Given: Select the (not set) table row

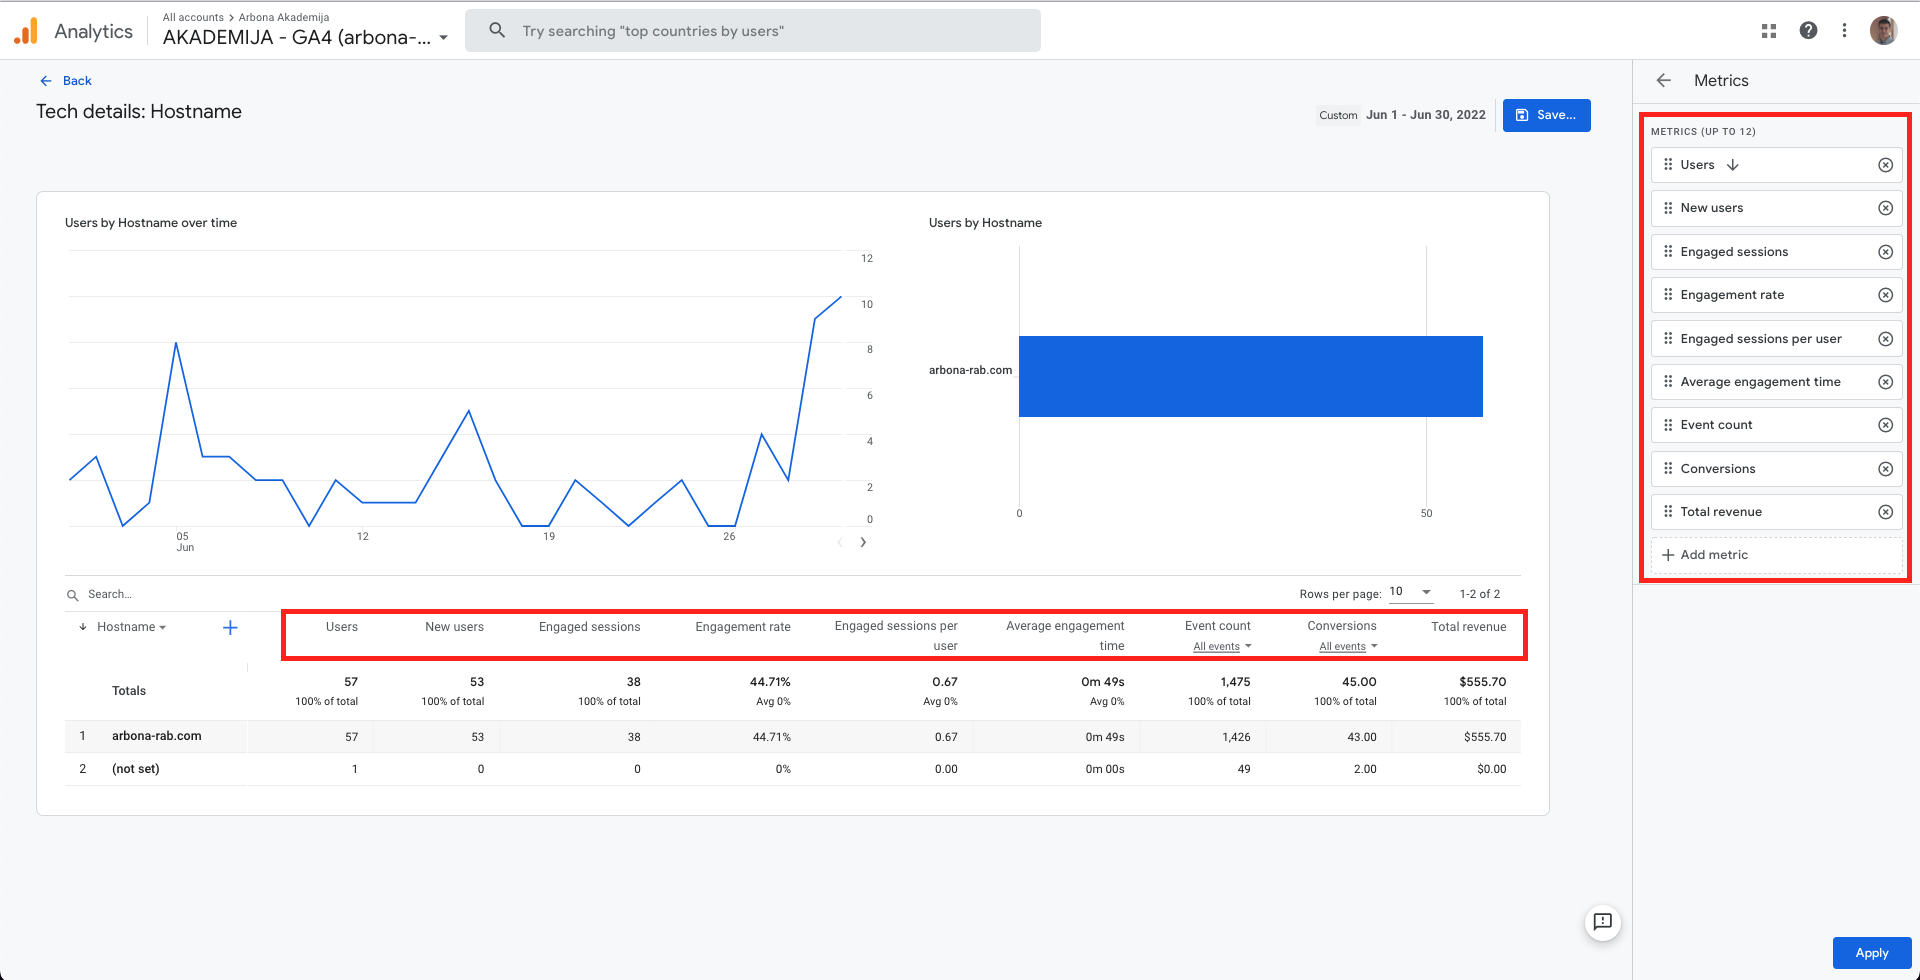Looking at the screenshot, I should [x=792, y=769].
